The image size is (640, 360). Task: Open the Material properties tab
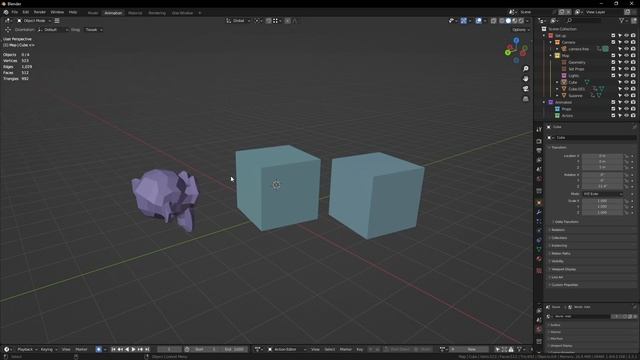pyautogui.click(x=539, y=259)
